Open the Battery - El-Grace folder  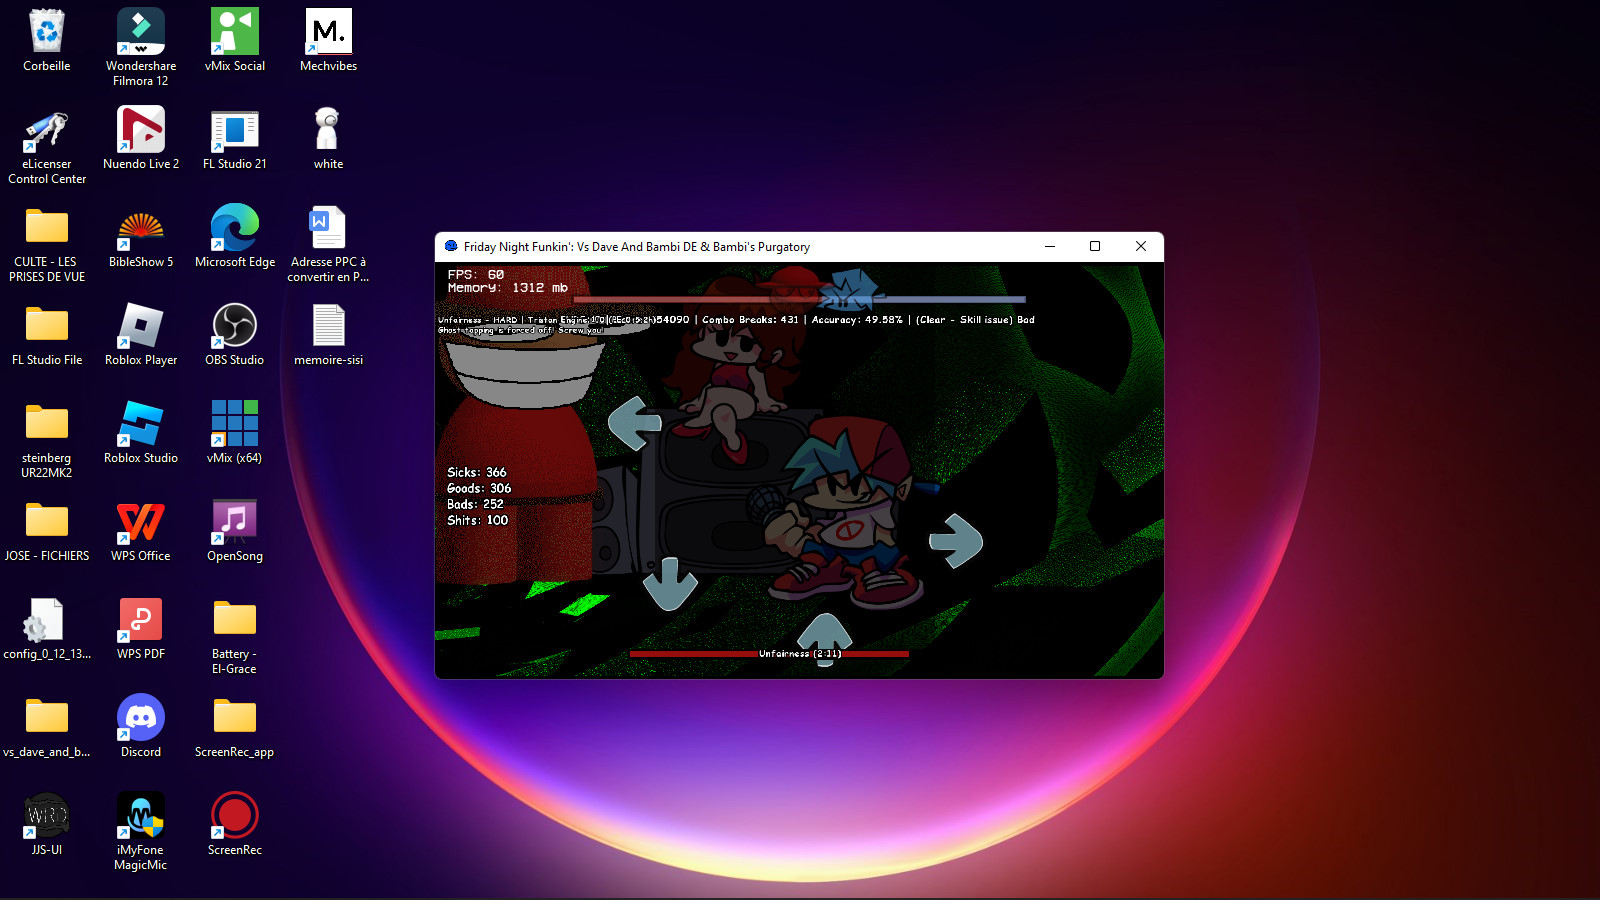click(x=235, y=637)
